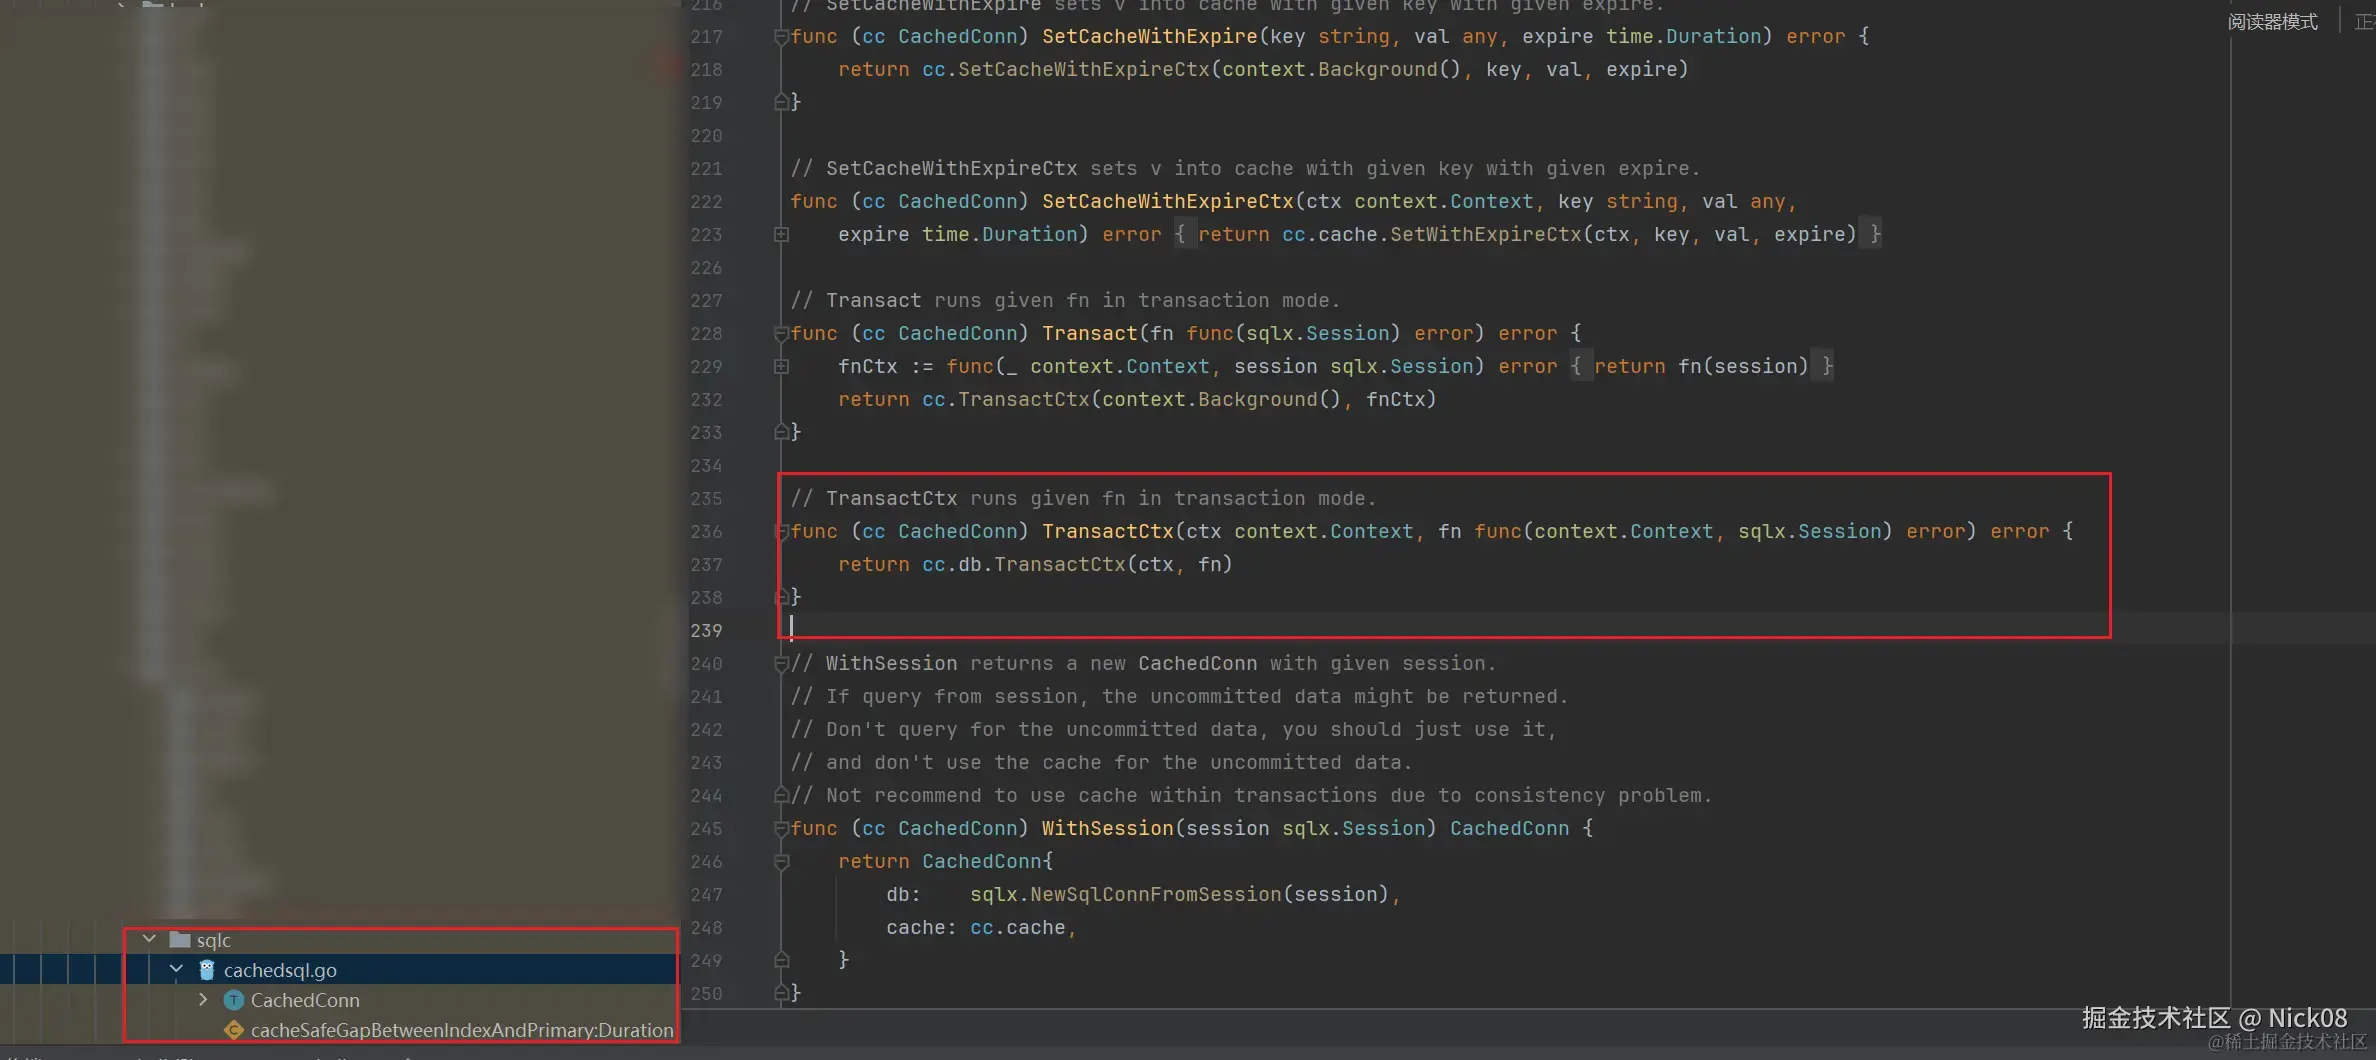Viewport: 2376px width, 1060px height.
Task: Collapse the Transact function fold on line 228
Action: [x=781, y=334]
